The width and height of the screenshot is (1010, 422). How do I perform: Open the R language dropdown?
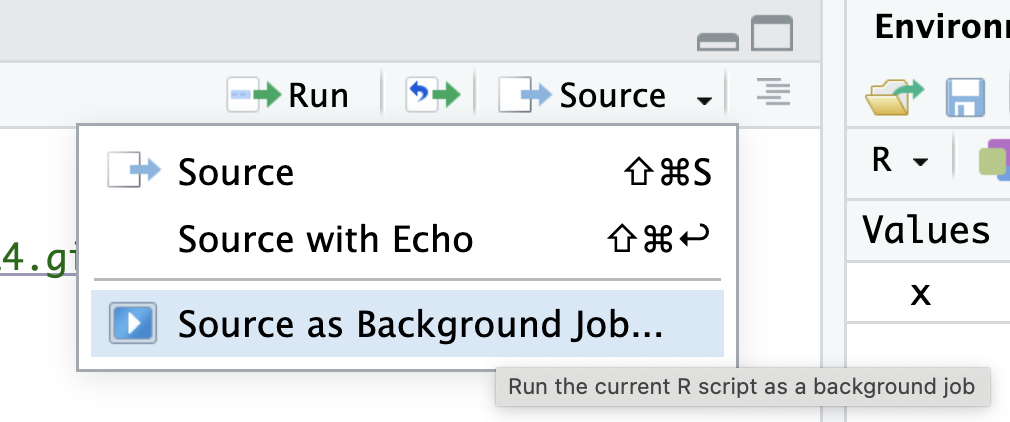[899, 160]
